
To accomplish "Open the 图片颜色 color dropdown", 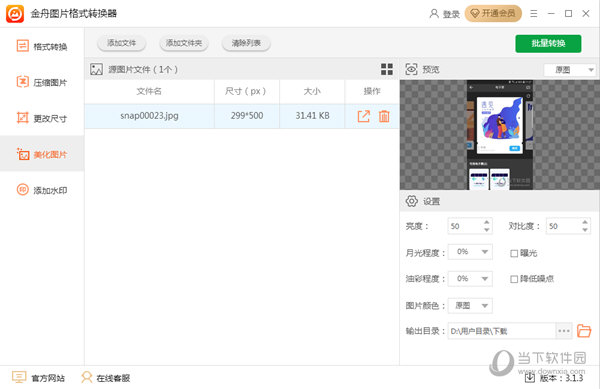I will click(x=484, y=306).
